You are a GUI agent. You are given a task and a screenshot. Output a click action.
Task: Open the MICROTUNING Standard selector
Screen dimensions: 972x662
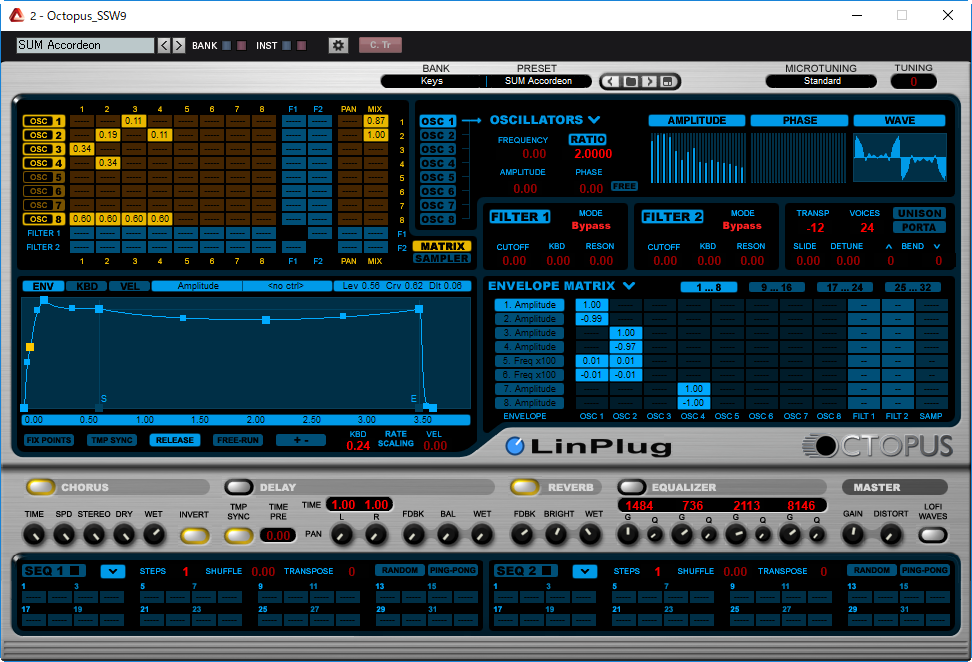(x=821, y=81)
